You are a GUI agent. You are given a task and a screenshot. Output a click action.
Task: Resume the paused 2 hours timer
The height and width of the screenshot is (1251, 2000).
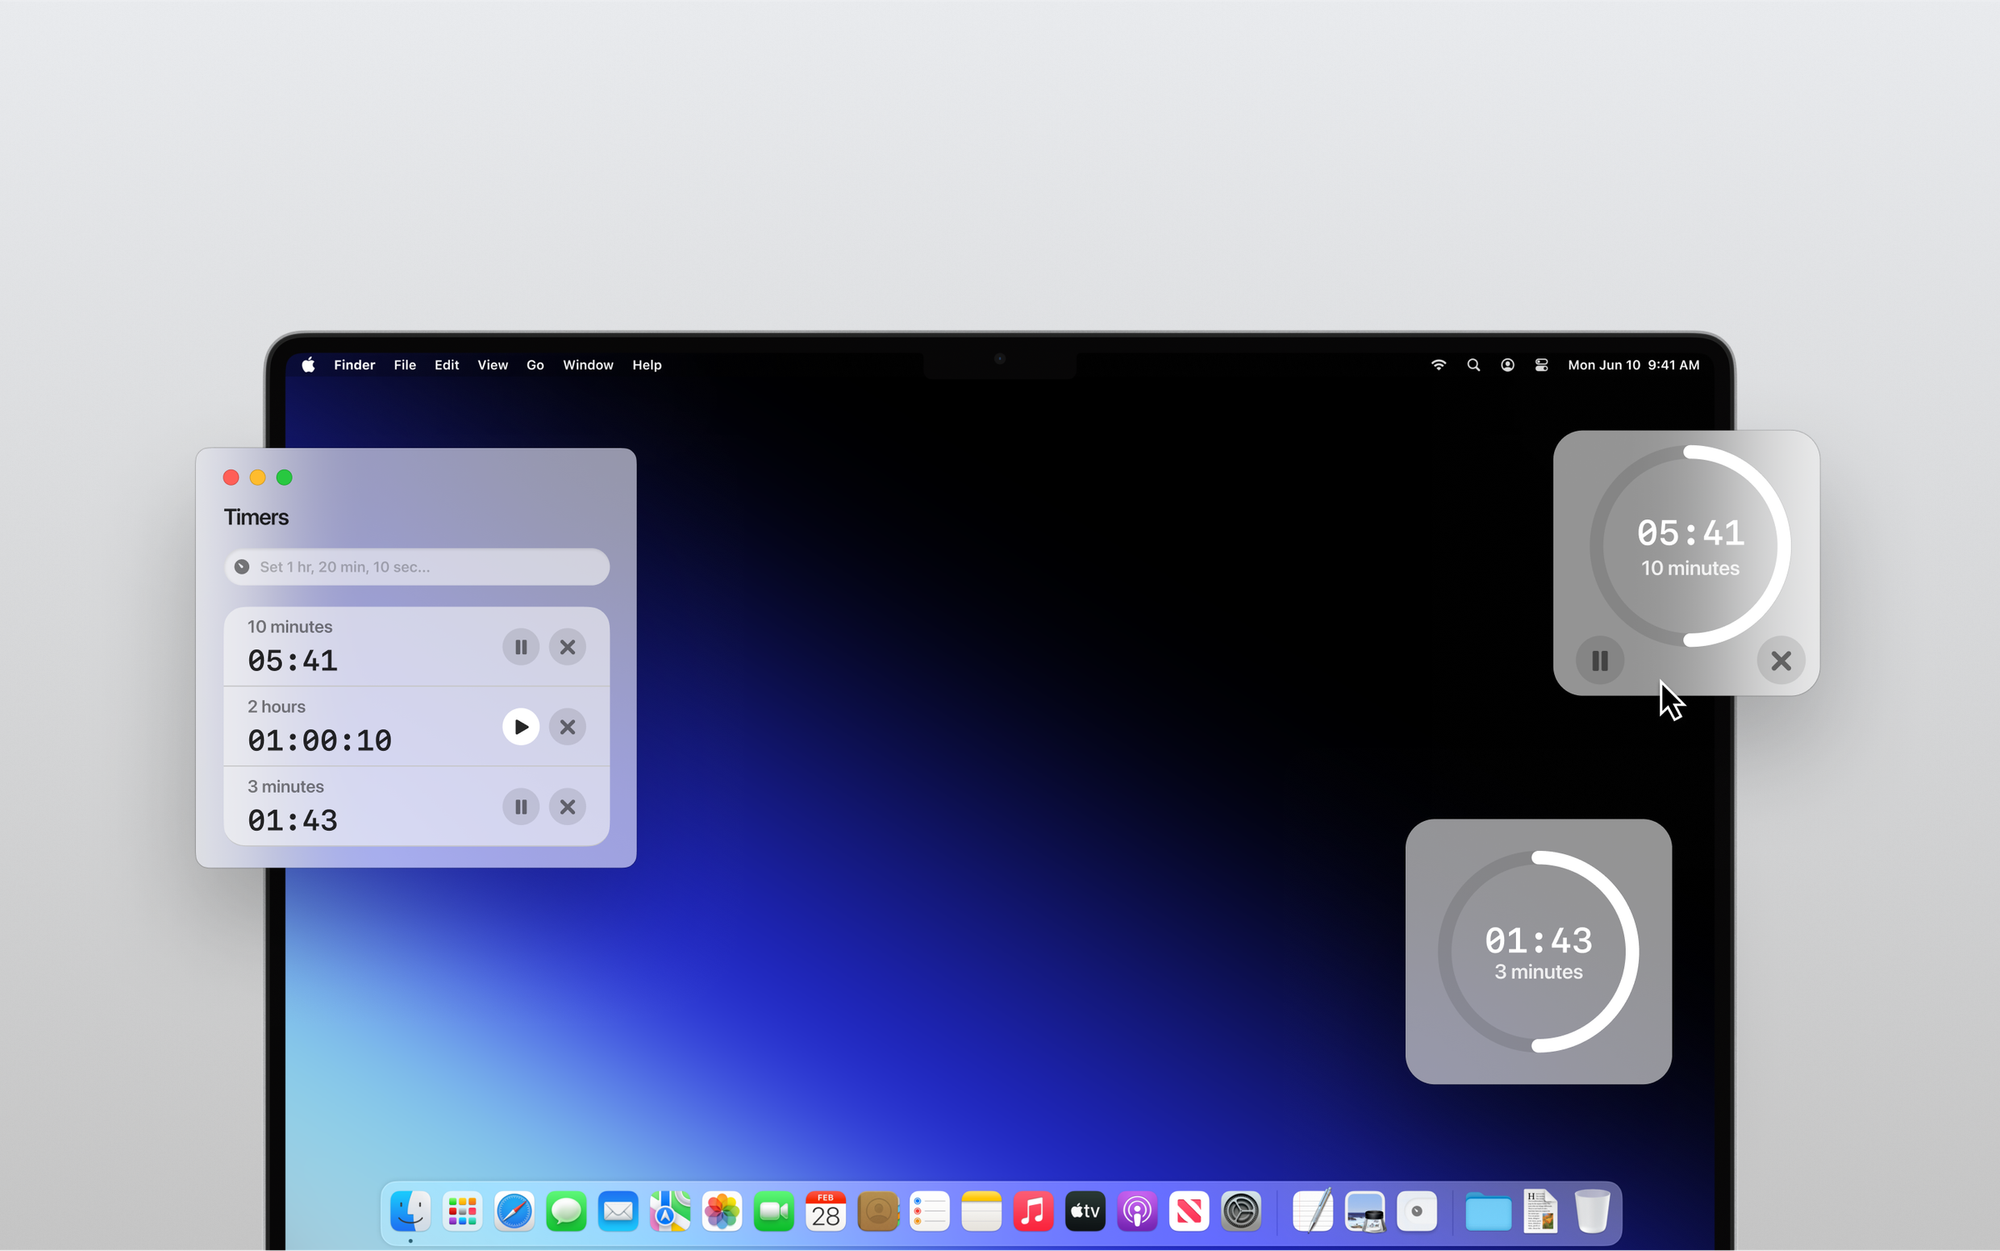[x=521, y=727]
